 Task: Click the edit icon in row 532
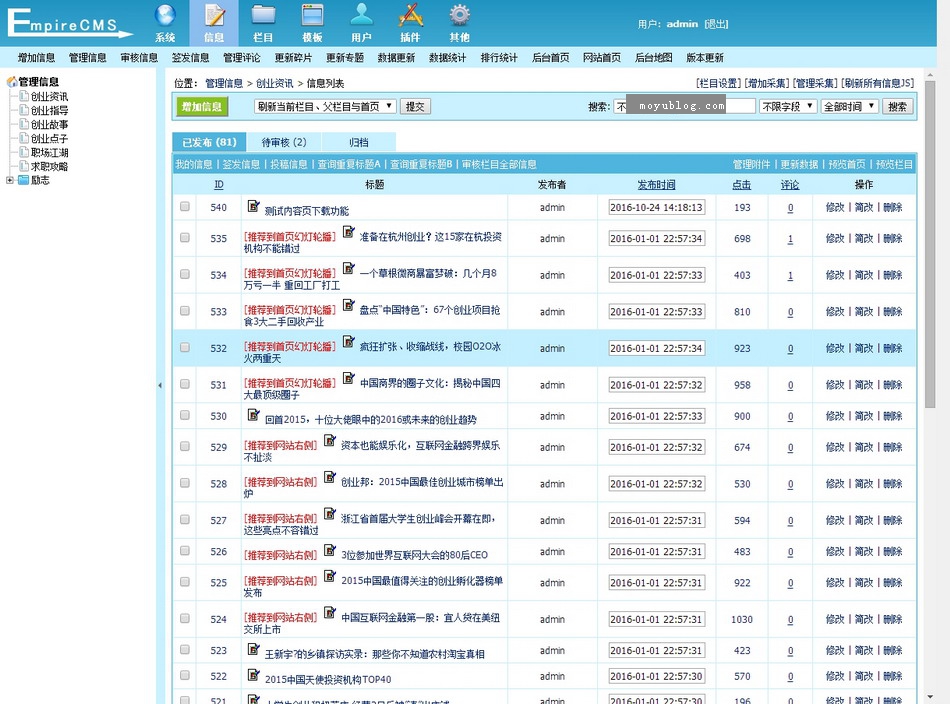pyautogui.click(x=348, y=342)
